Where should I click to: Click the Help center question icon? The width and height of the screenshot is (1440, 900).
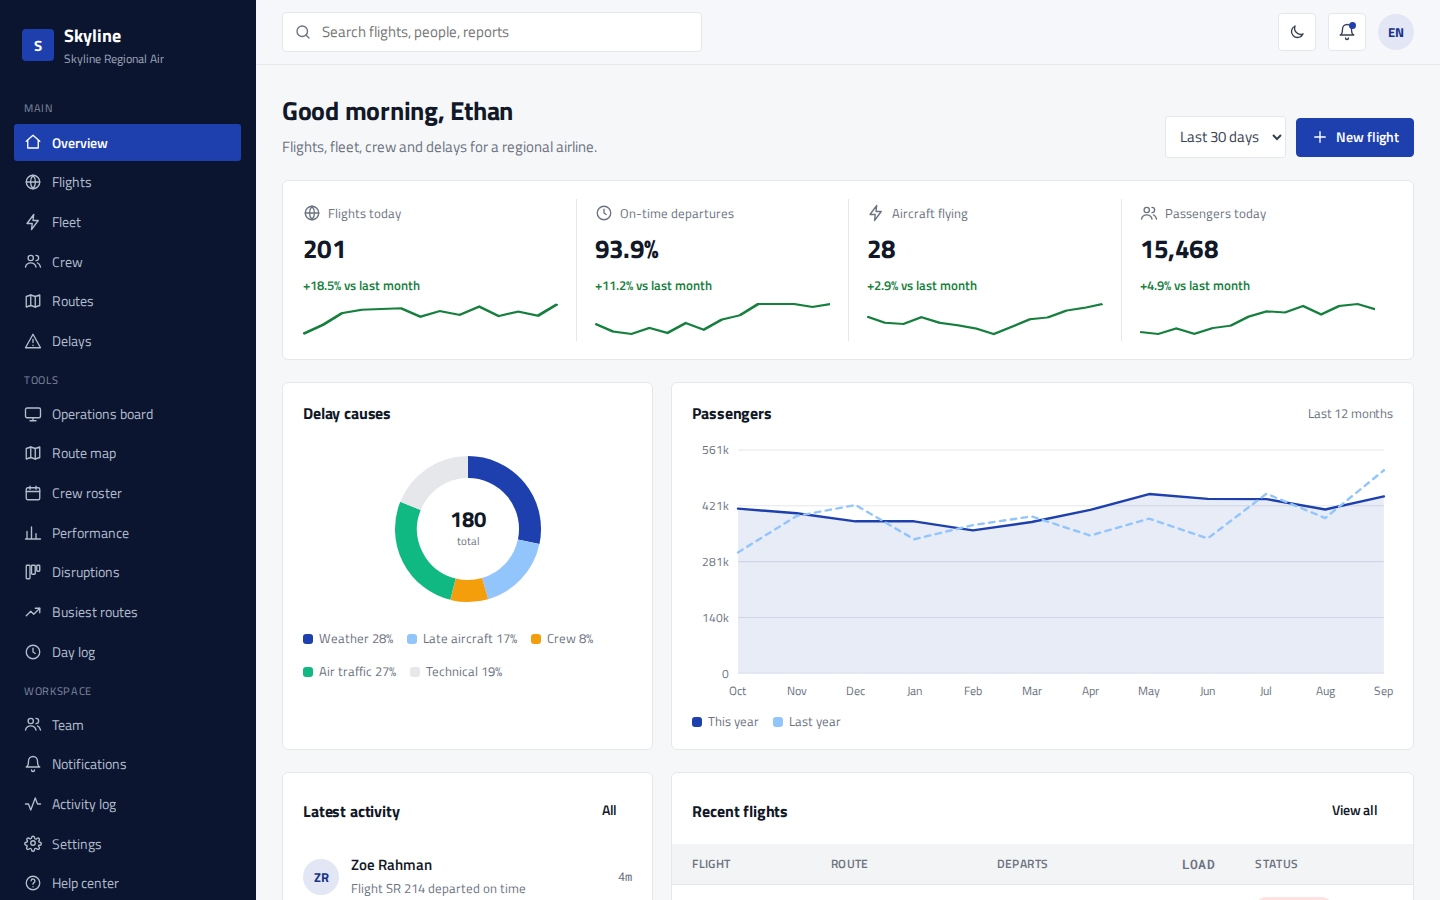coord(33,883)
